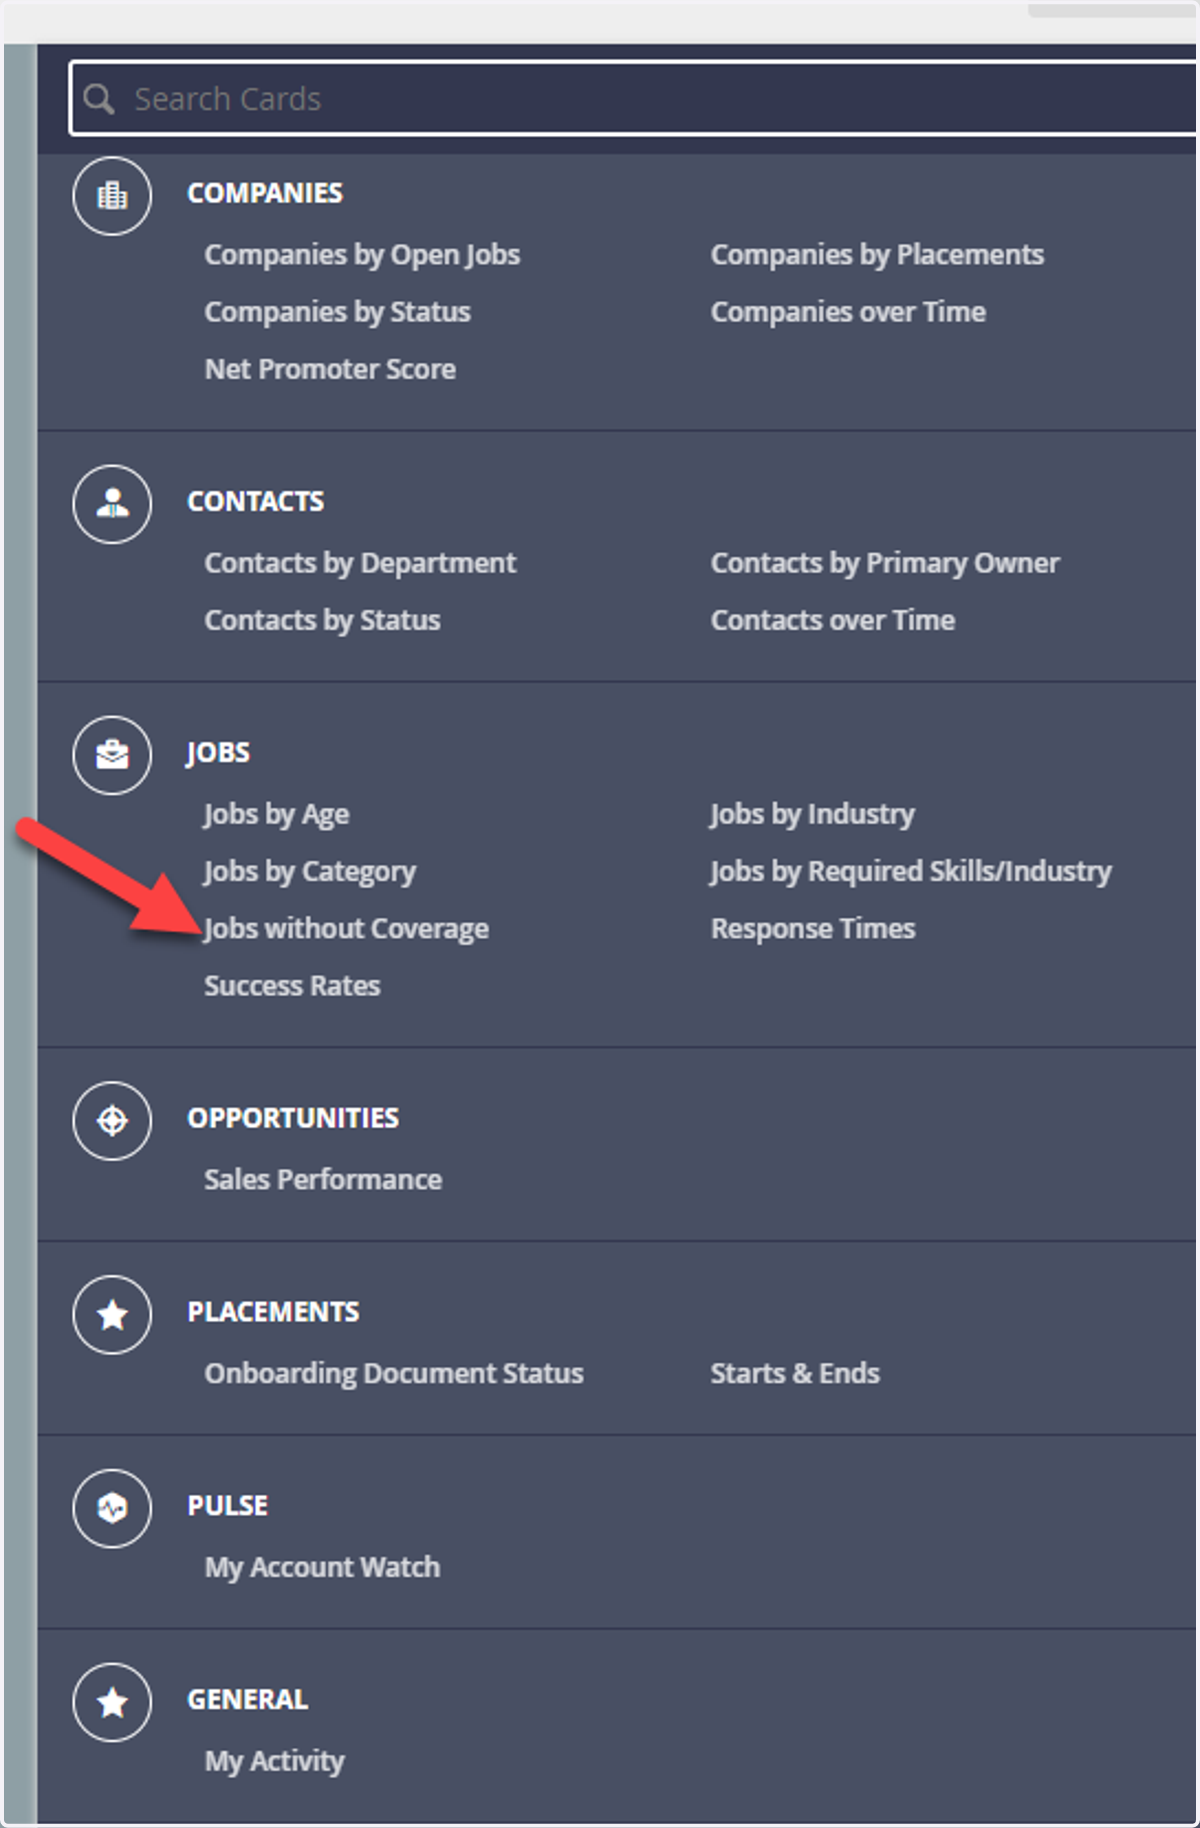Open the Starts & Ends card
The image size is (1200, 1828).
tap(795, 1373)
